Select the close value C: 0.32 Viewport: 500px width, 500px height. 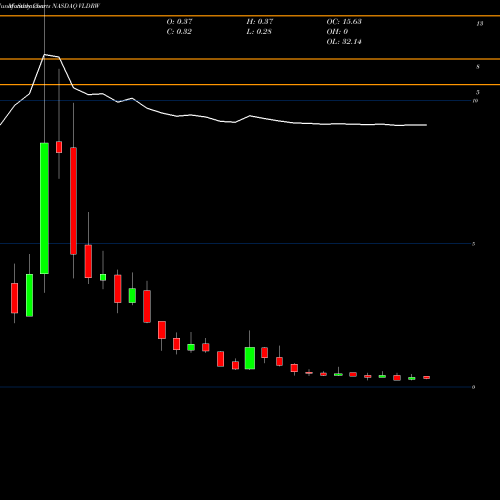[179, 32]
